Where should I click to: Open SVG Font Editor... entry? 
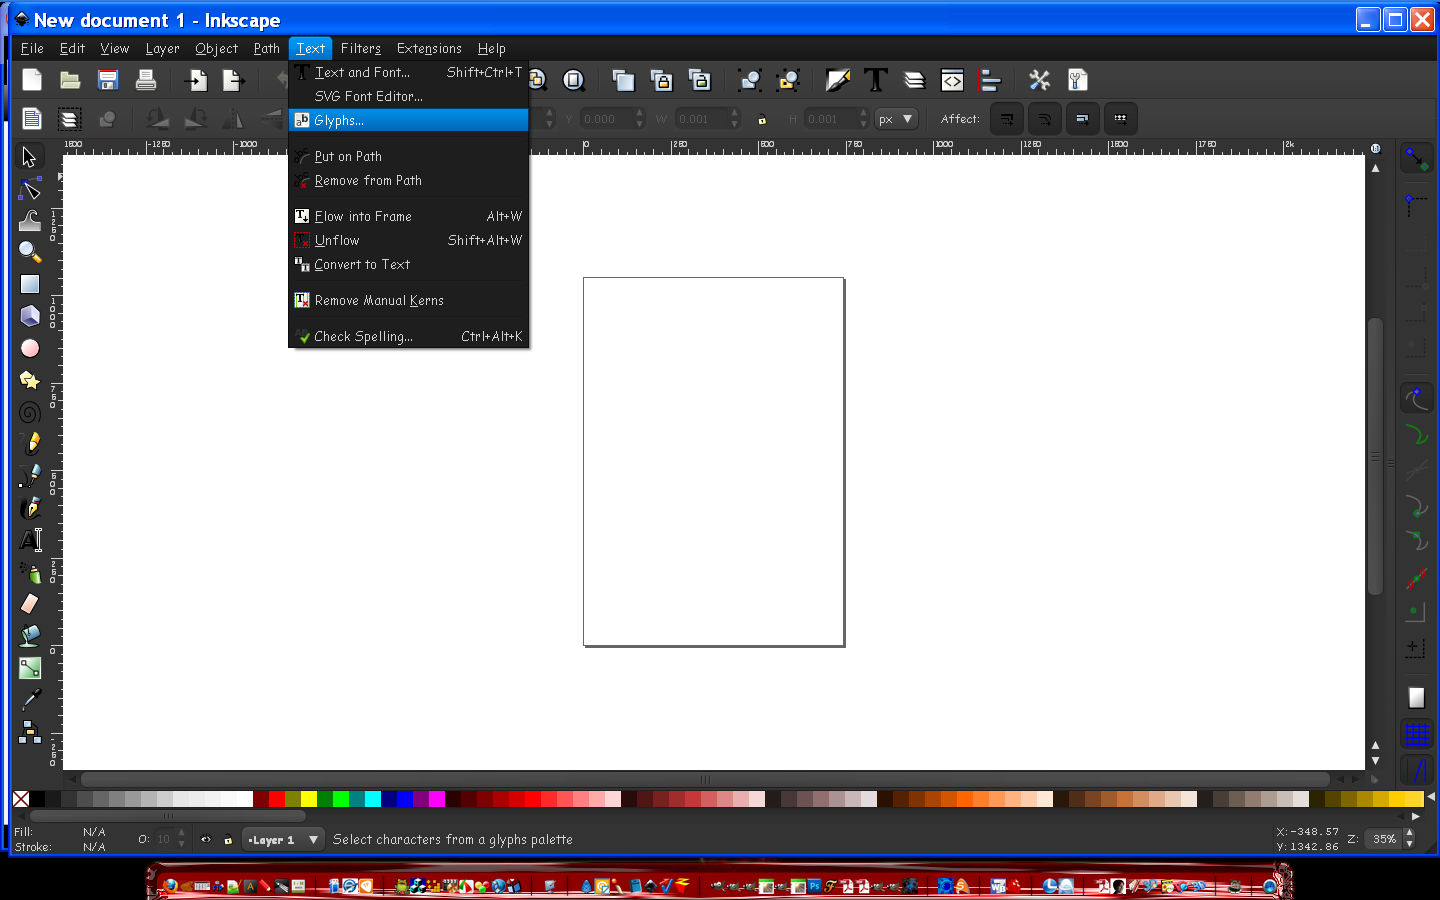pyautogui.click(x=409, y=96)
